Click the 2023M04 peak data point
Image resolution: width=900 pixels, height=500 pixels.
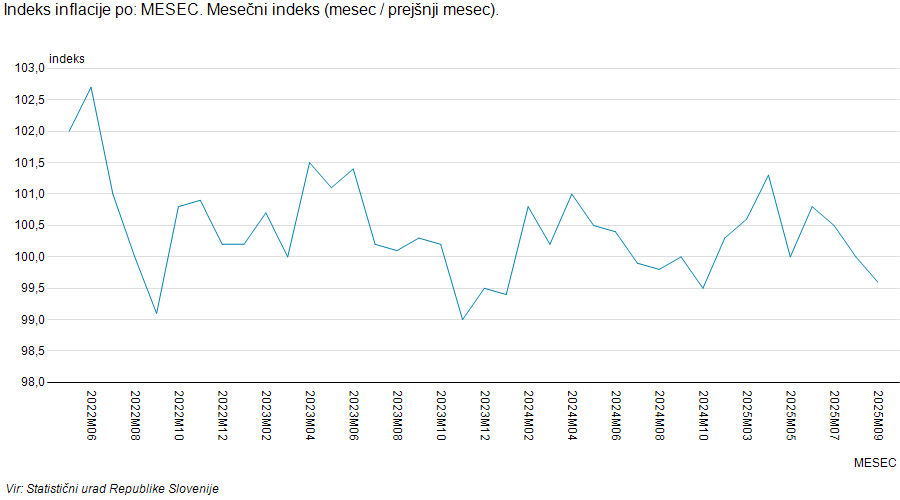click(x=310, y=162)
